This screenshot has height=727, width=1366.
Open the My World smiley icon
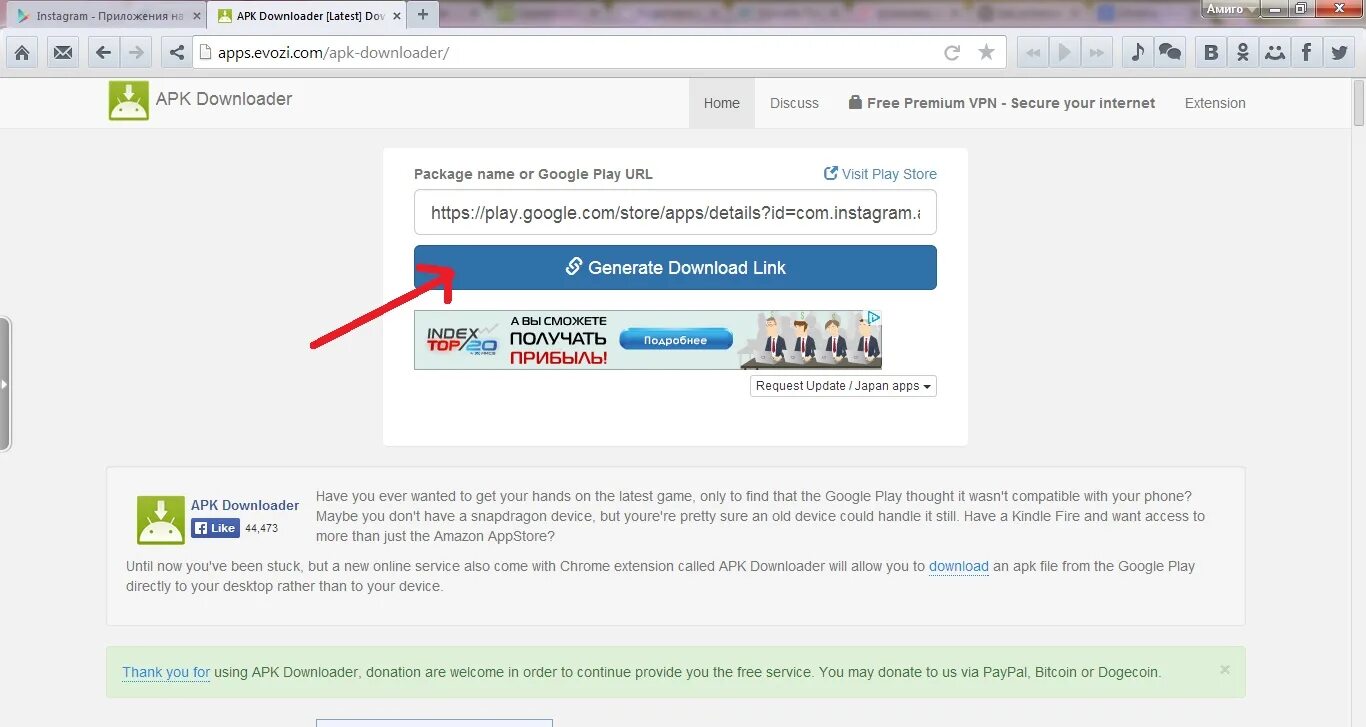tap(1275, 53)
